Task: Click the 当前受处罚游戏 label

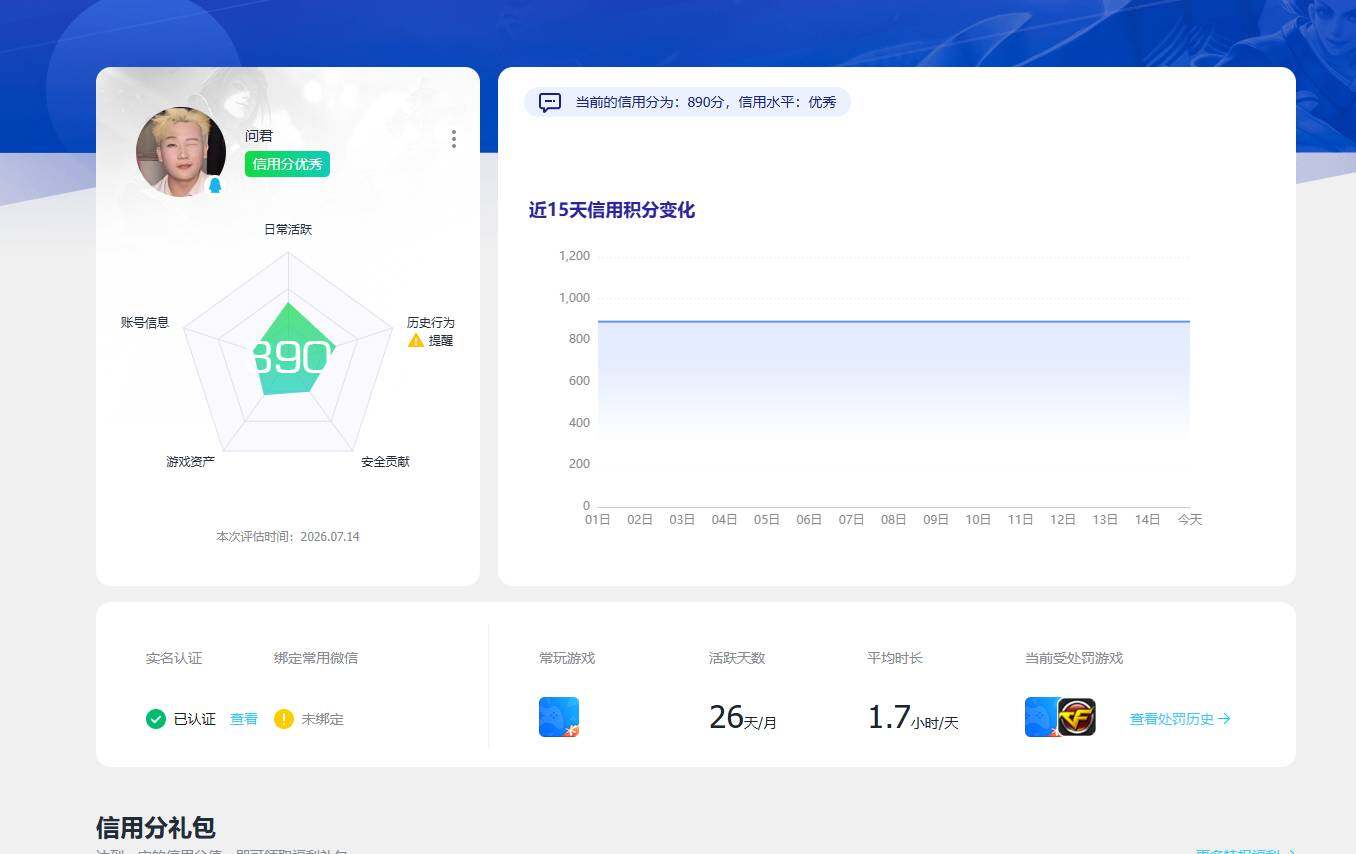Action: 1074,658
